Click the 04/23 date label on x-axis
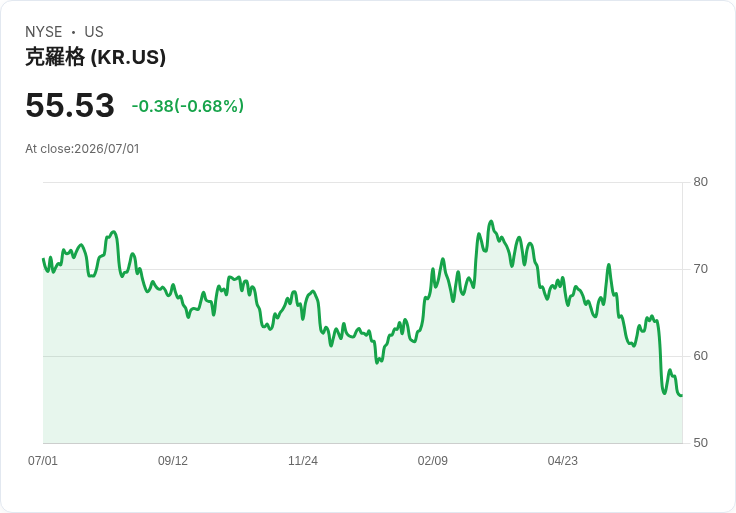This screenshot has height=513, width=736. click(x=563, y=461)
